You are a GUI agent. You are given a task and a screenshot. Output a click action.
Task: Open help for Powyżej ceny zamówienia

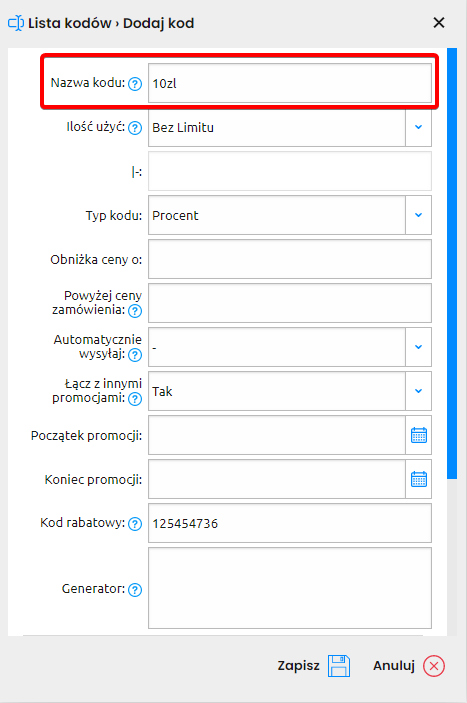tap(135, 311)
